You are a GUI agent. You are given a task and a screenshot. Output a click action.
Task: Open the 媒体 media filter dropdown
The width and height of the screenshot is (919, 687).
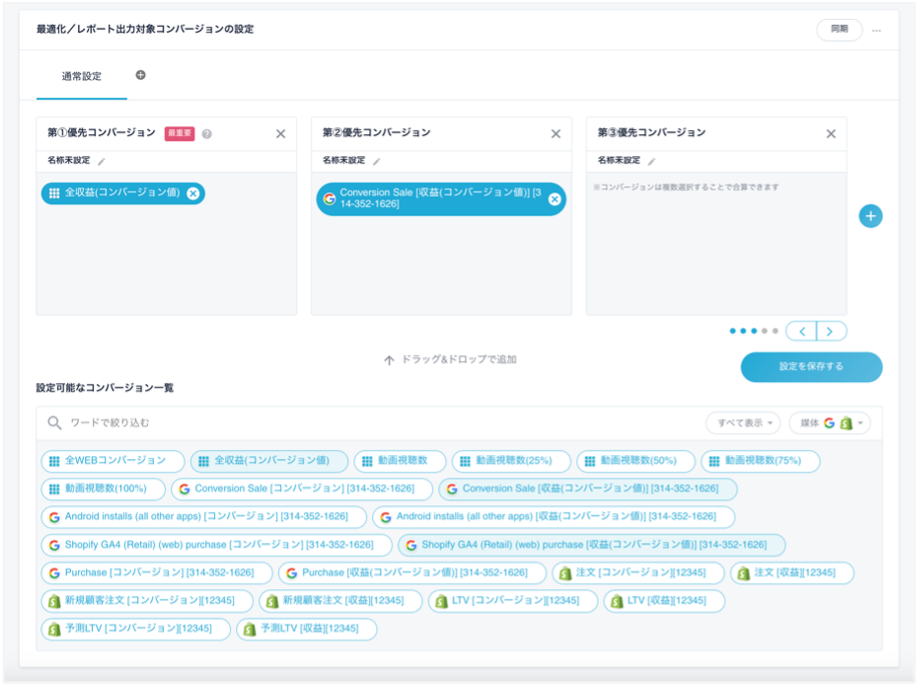[829, 423]
